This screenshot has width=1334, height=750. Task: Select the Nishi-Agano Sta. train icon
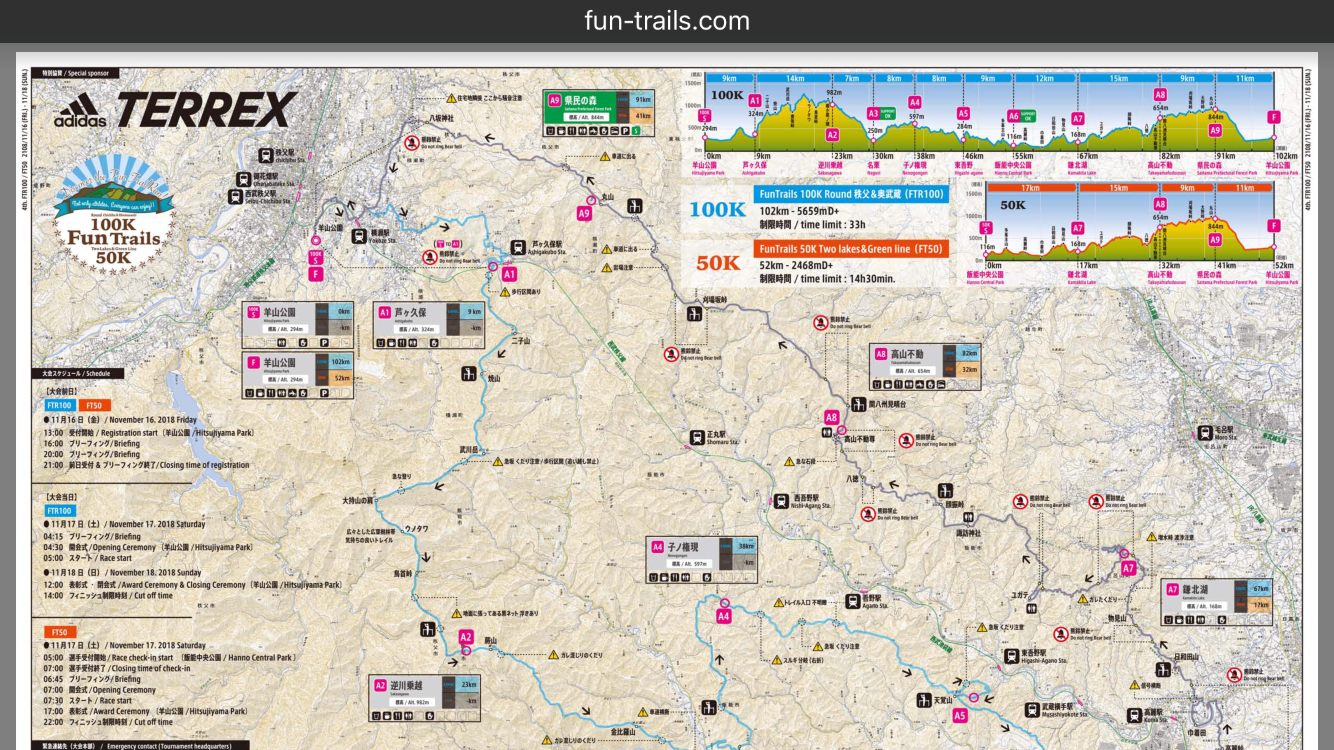click(781, 501)
